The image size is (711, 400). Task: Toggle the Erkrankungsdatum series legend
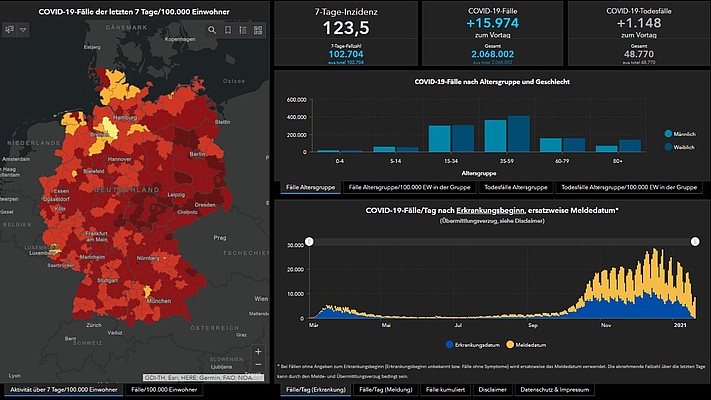click(472, 345)
